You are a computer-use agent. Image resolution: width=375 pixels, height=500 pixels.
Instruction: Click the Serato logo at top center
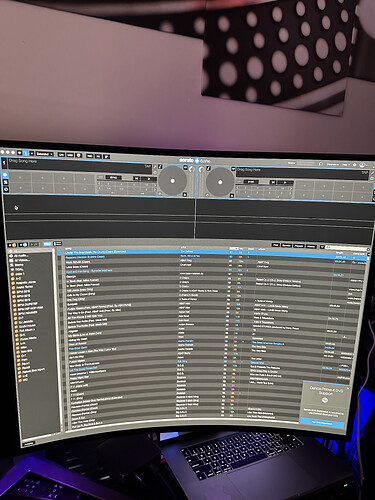(187, 160)
